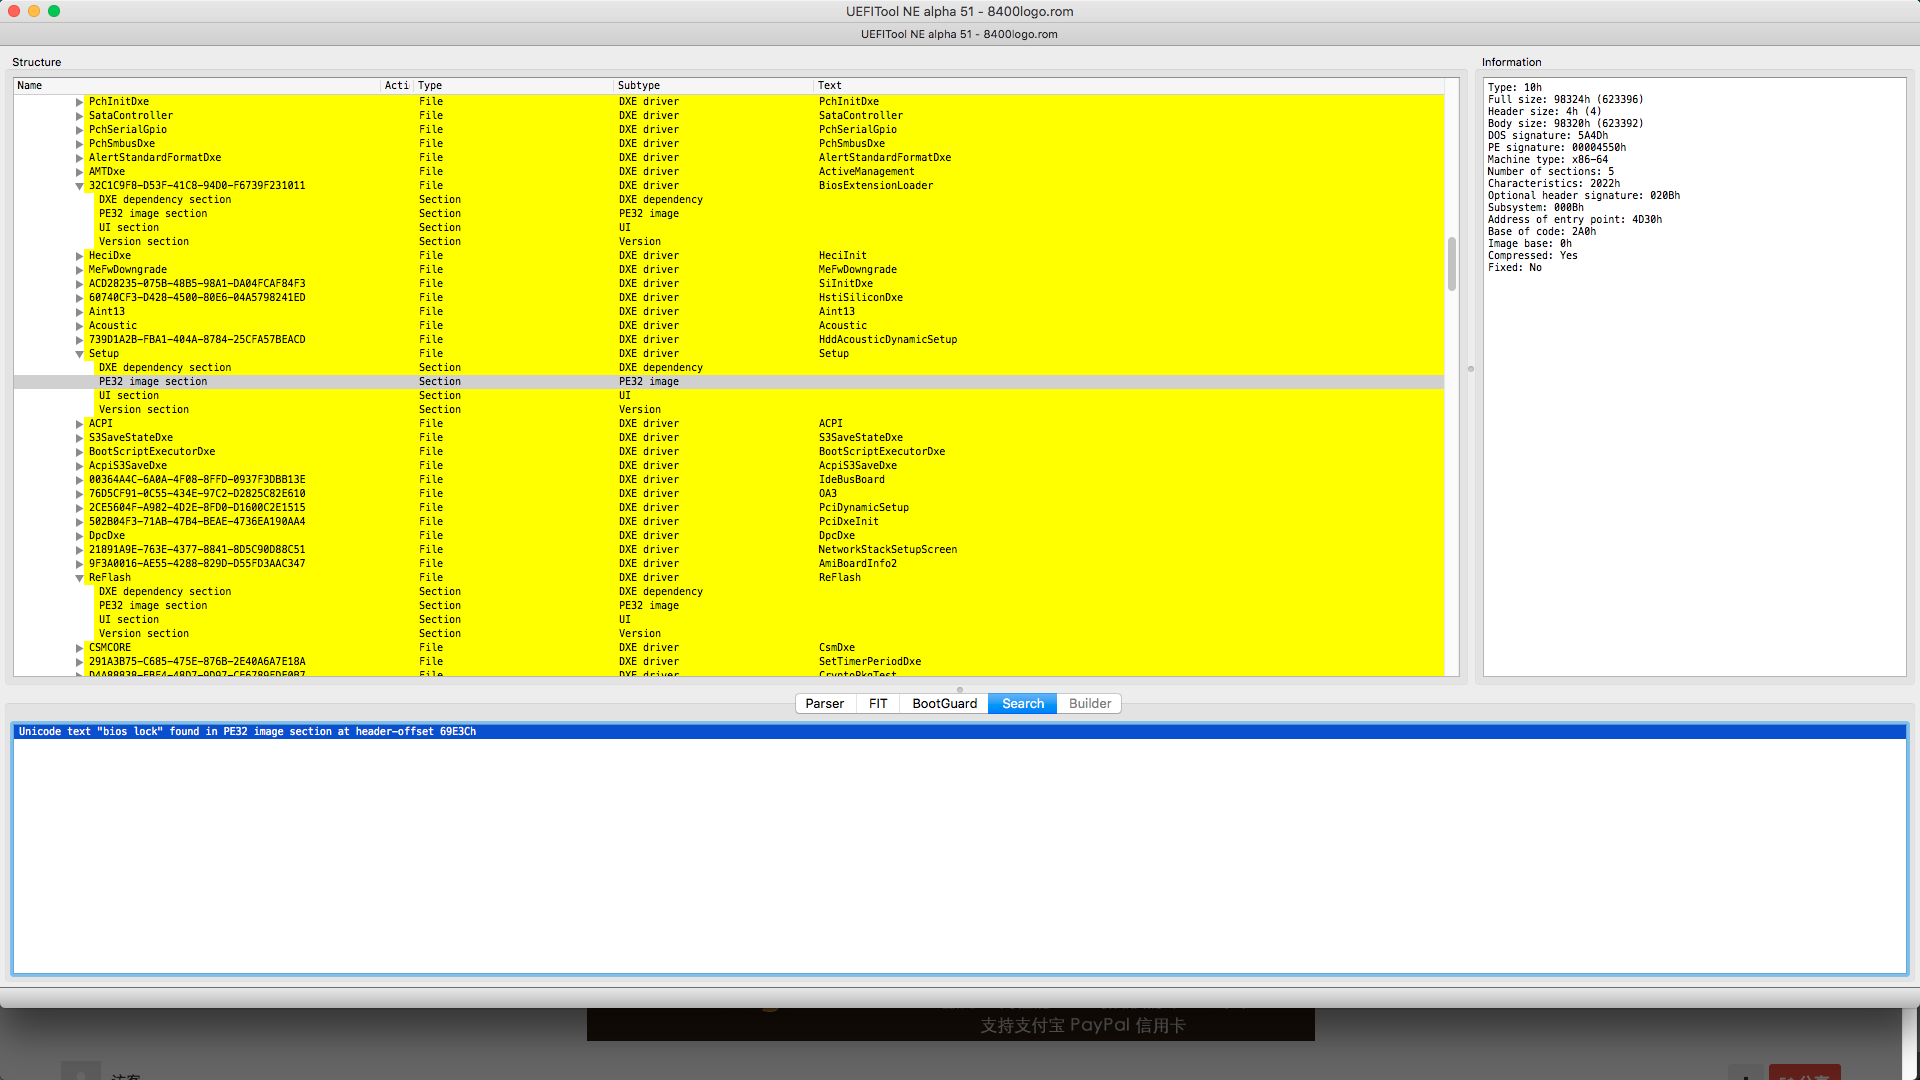Switch to the Parser tab
The height and width of the screenshot is (1080, 1920).
[x=824, y=704]
